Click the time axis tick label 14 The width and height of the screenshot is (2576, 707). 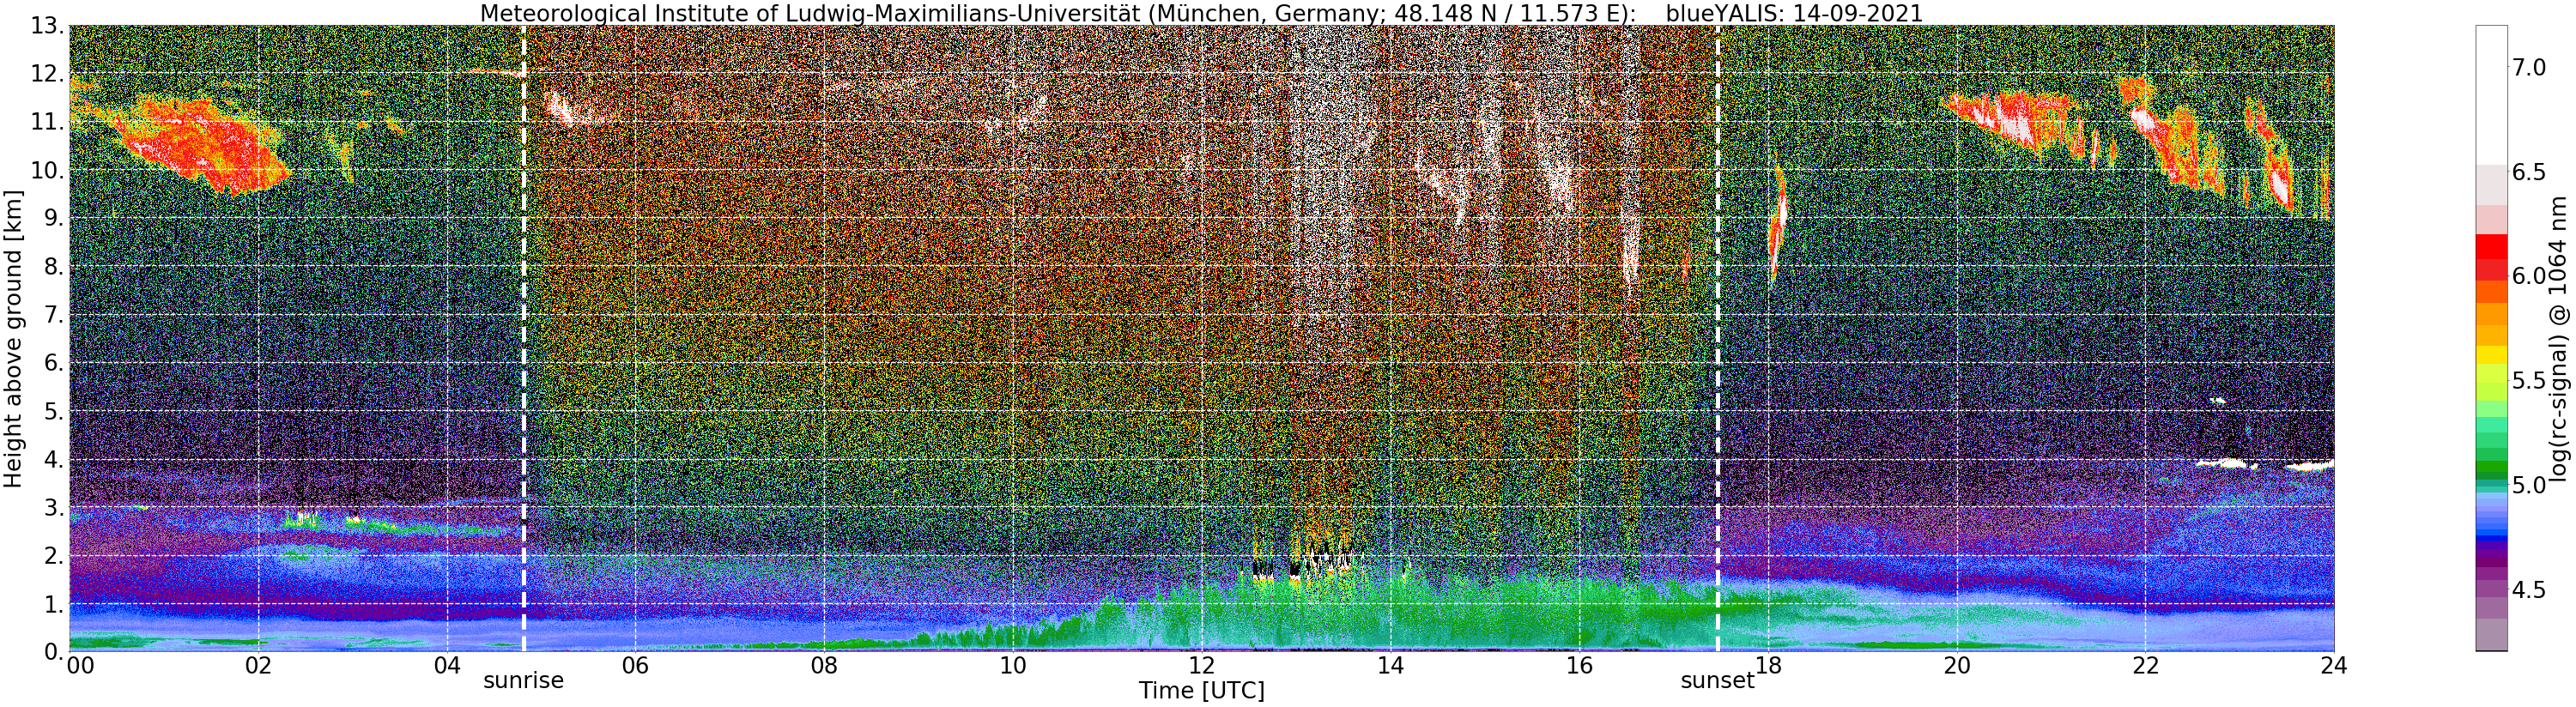(x=1390, y=666)
